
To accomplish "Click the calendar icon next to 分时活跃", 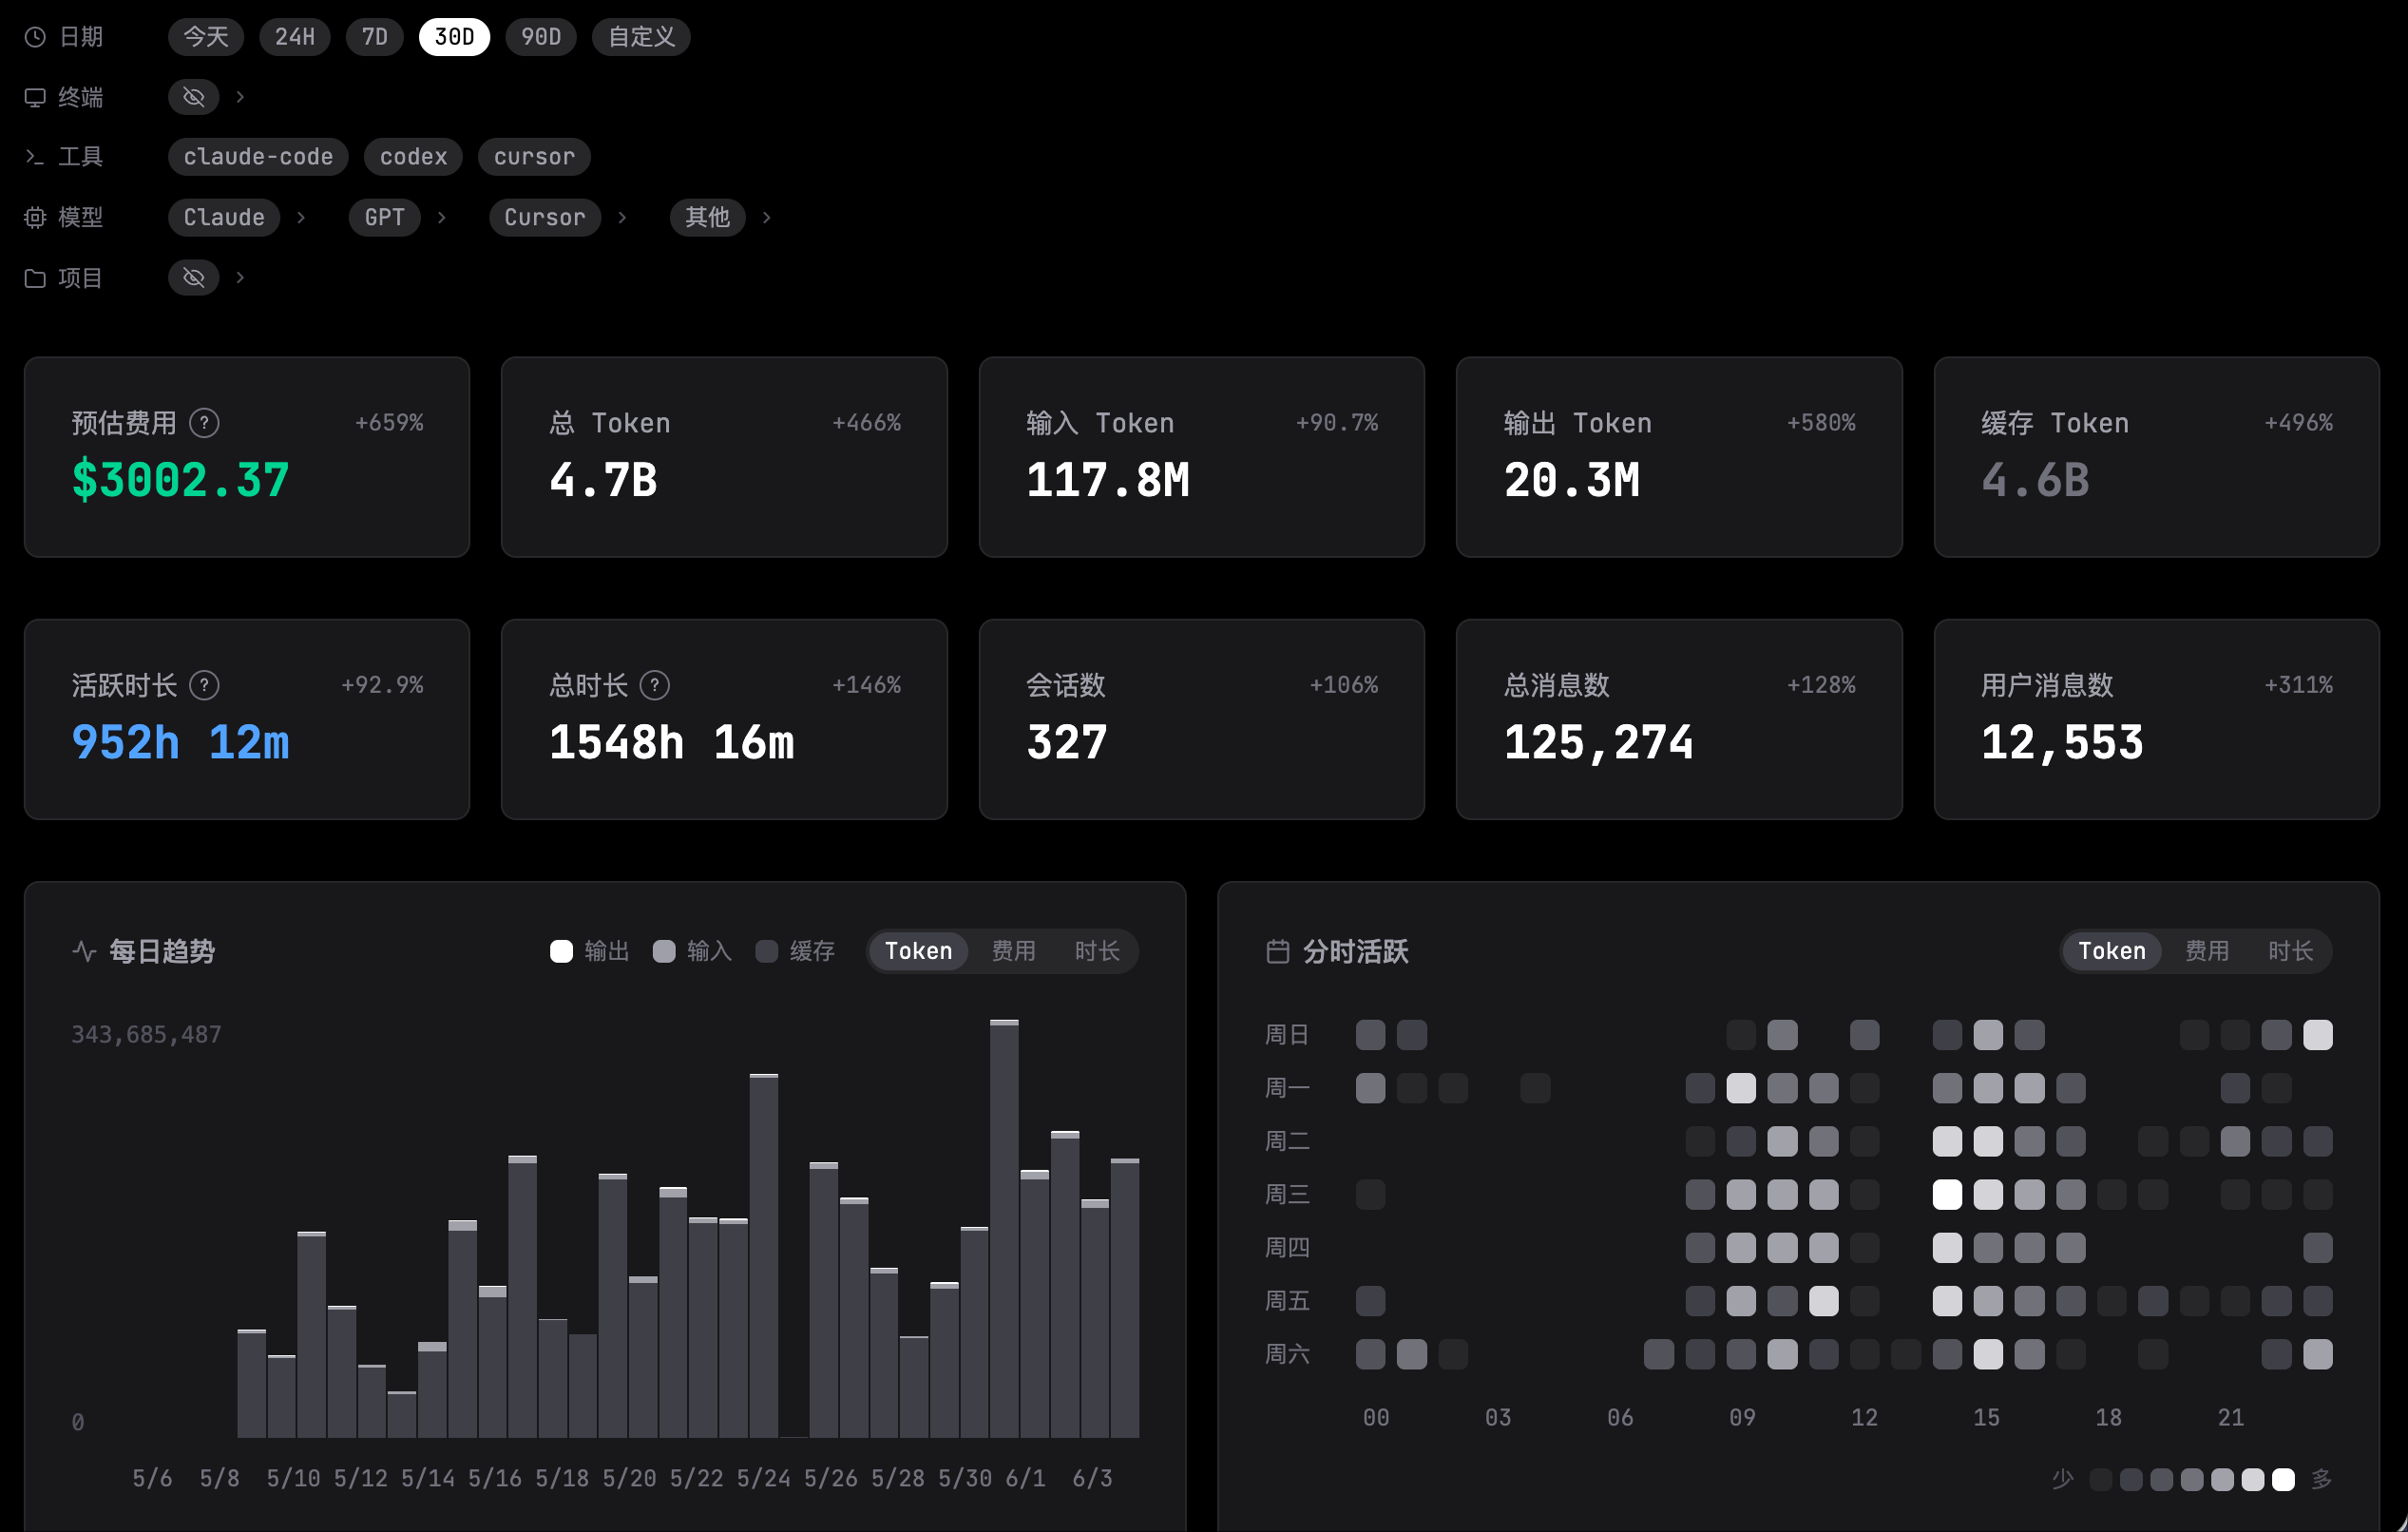I will click(1277, 951).
